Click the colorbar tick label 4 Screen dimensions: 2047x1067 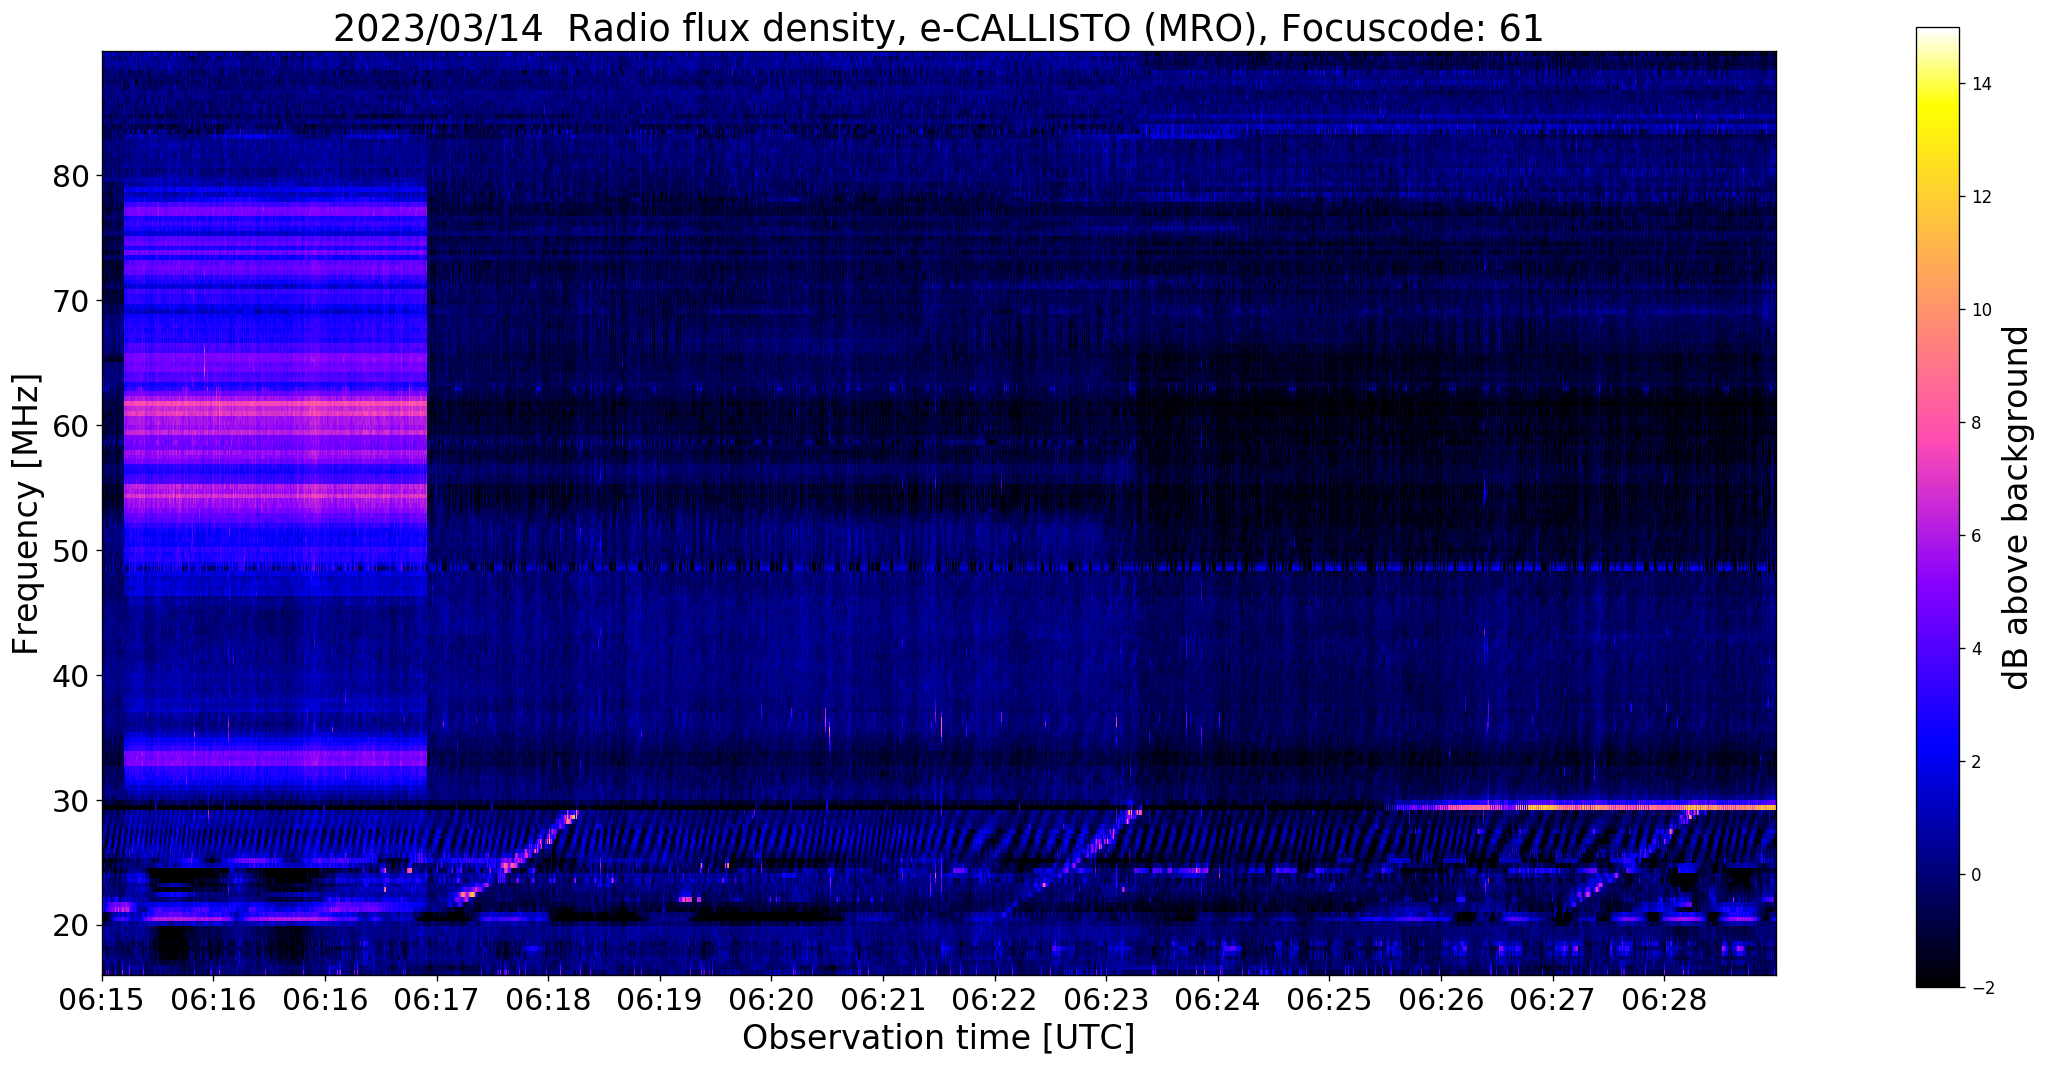(x=1975, y=649)
